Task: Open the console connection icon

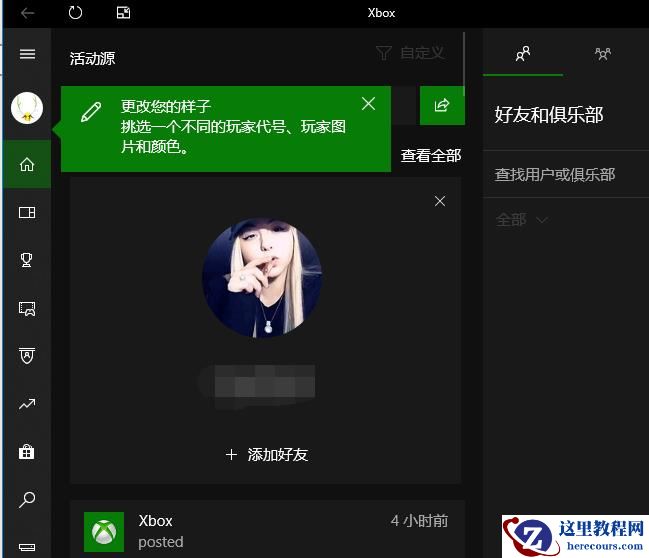Action: coord(27,547)
